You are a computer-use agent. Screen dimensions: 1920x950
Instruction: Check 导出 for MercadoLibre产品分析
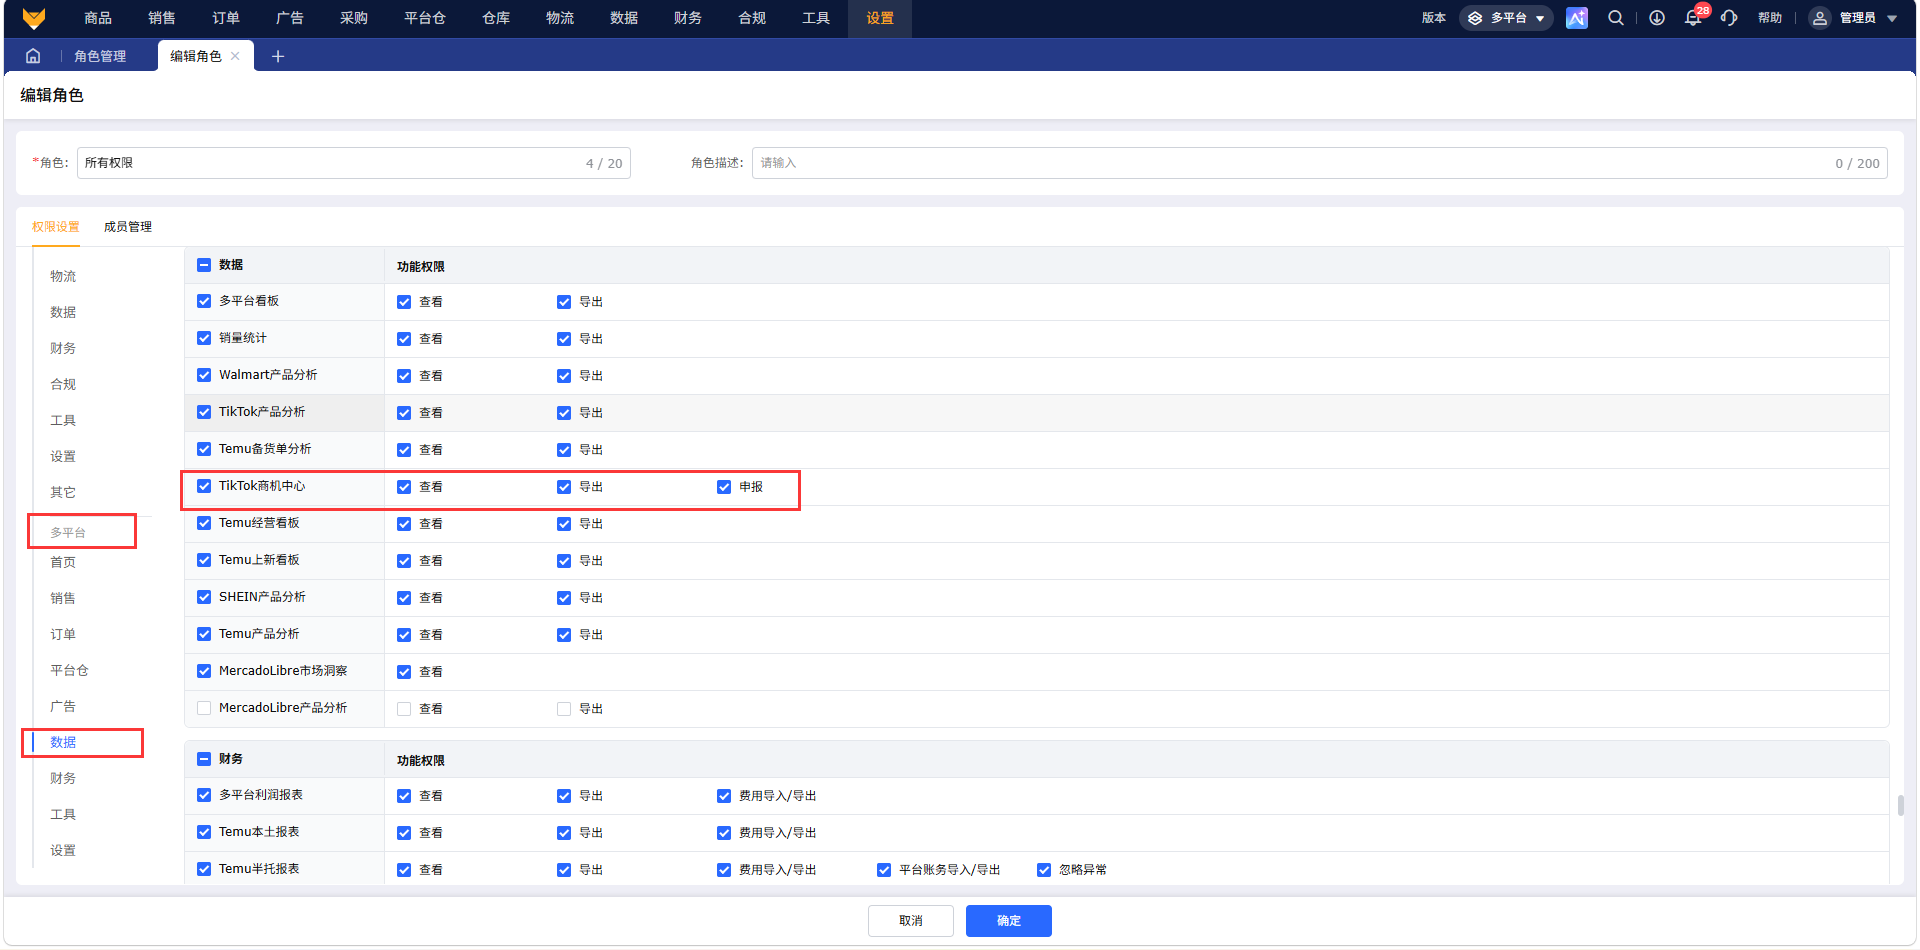tap(564, 709)
